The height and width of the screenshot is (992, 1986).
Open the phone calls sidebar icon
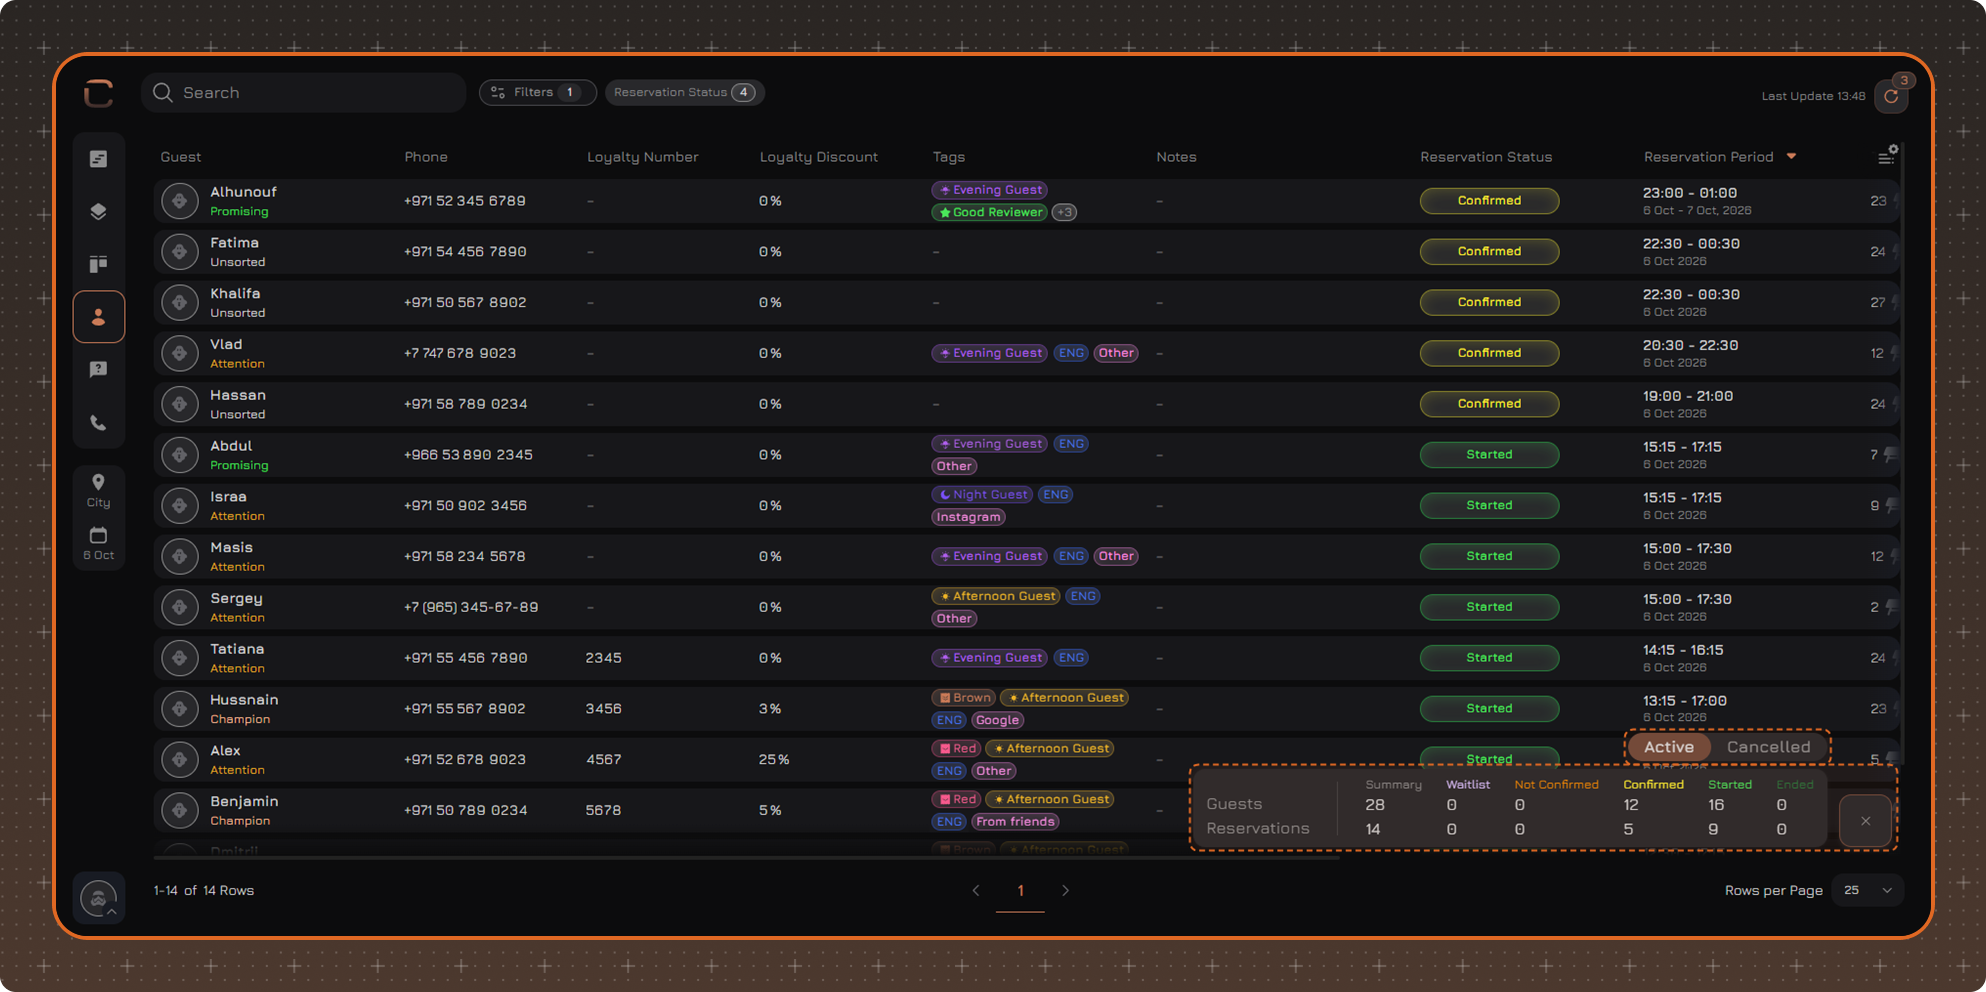98,422
